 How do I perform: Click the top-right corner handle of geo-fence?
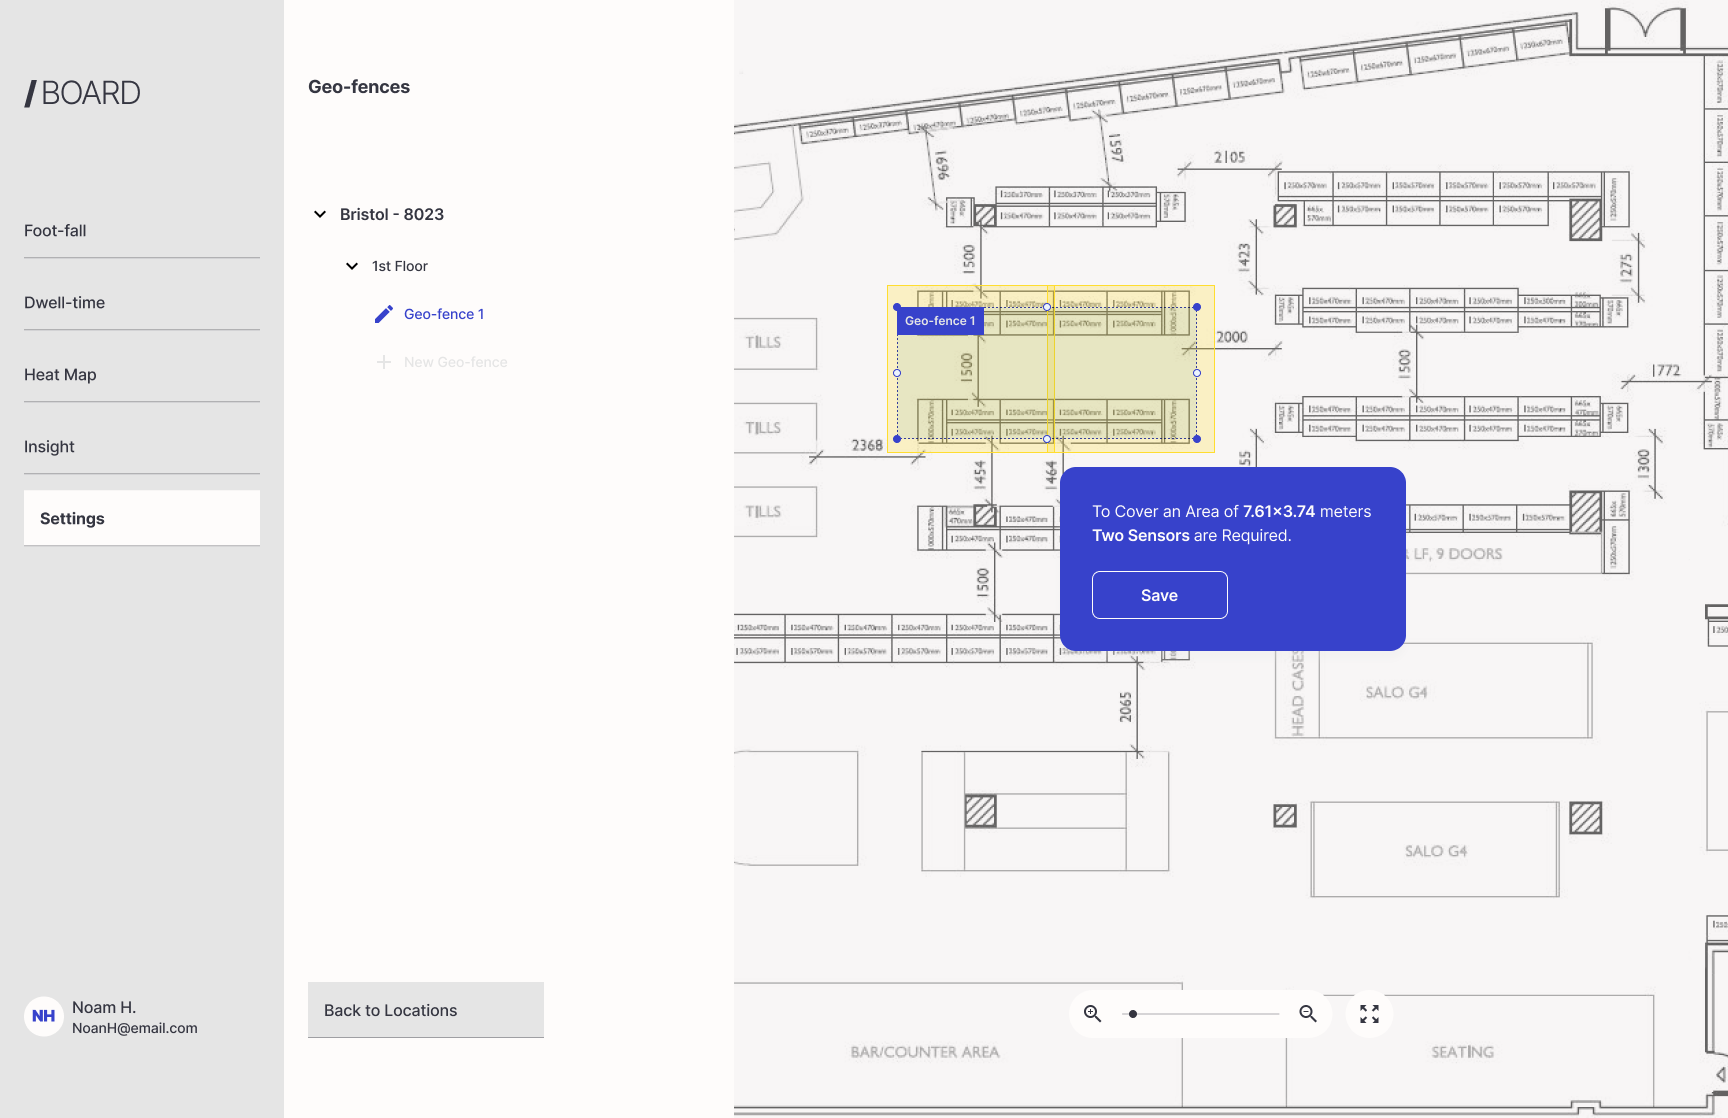[1197, 307]
